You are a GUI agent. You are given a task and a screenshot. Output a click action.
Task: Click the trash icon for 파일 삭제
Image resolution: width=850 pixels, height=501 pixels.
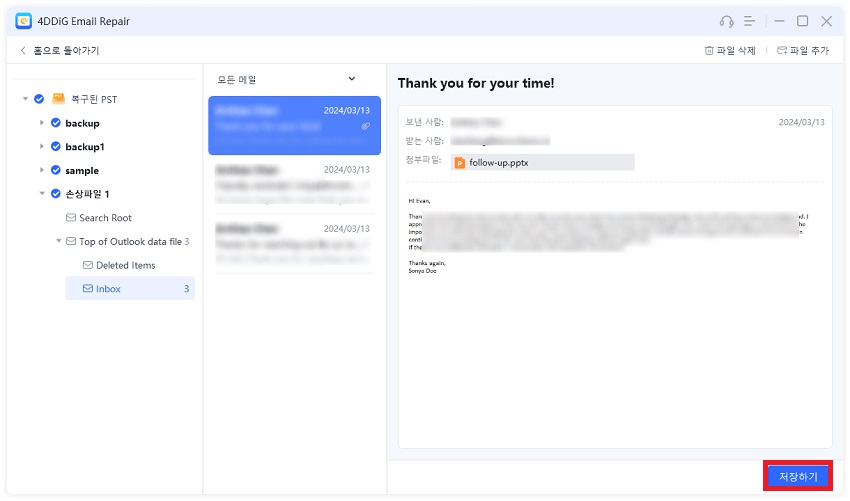click(709, 50)
